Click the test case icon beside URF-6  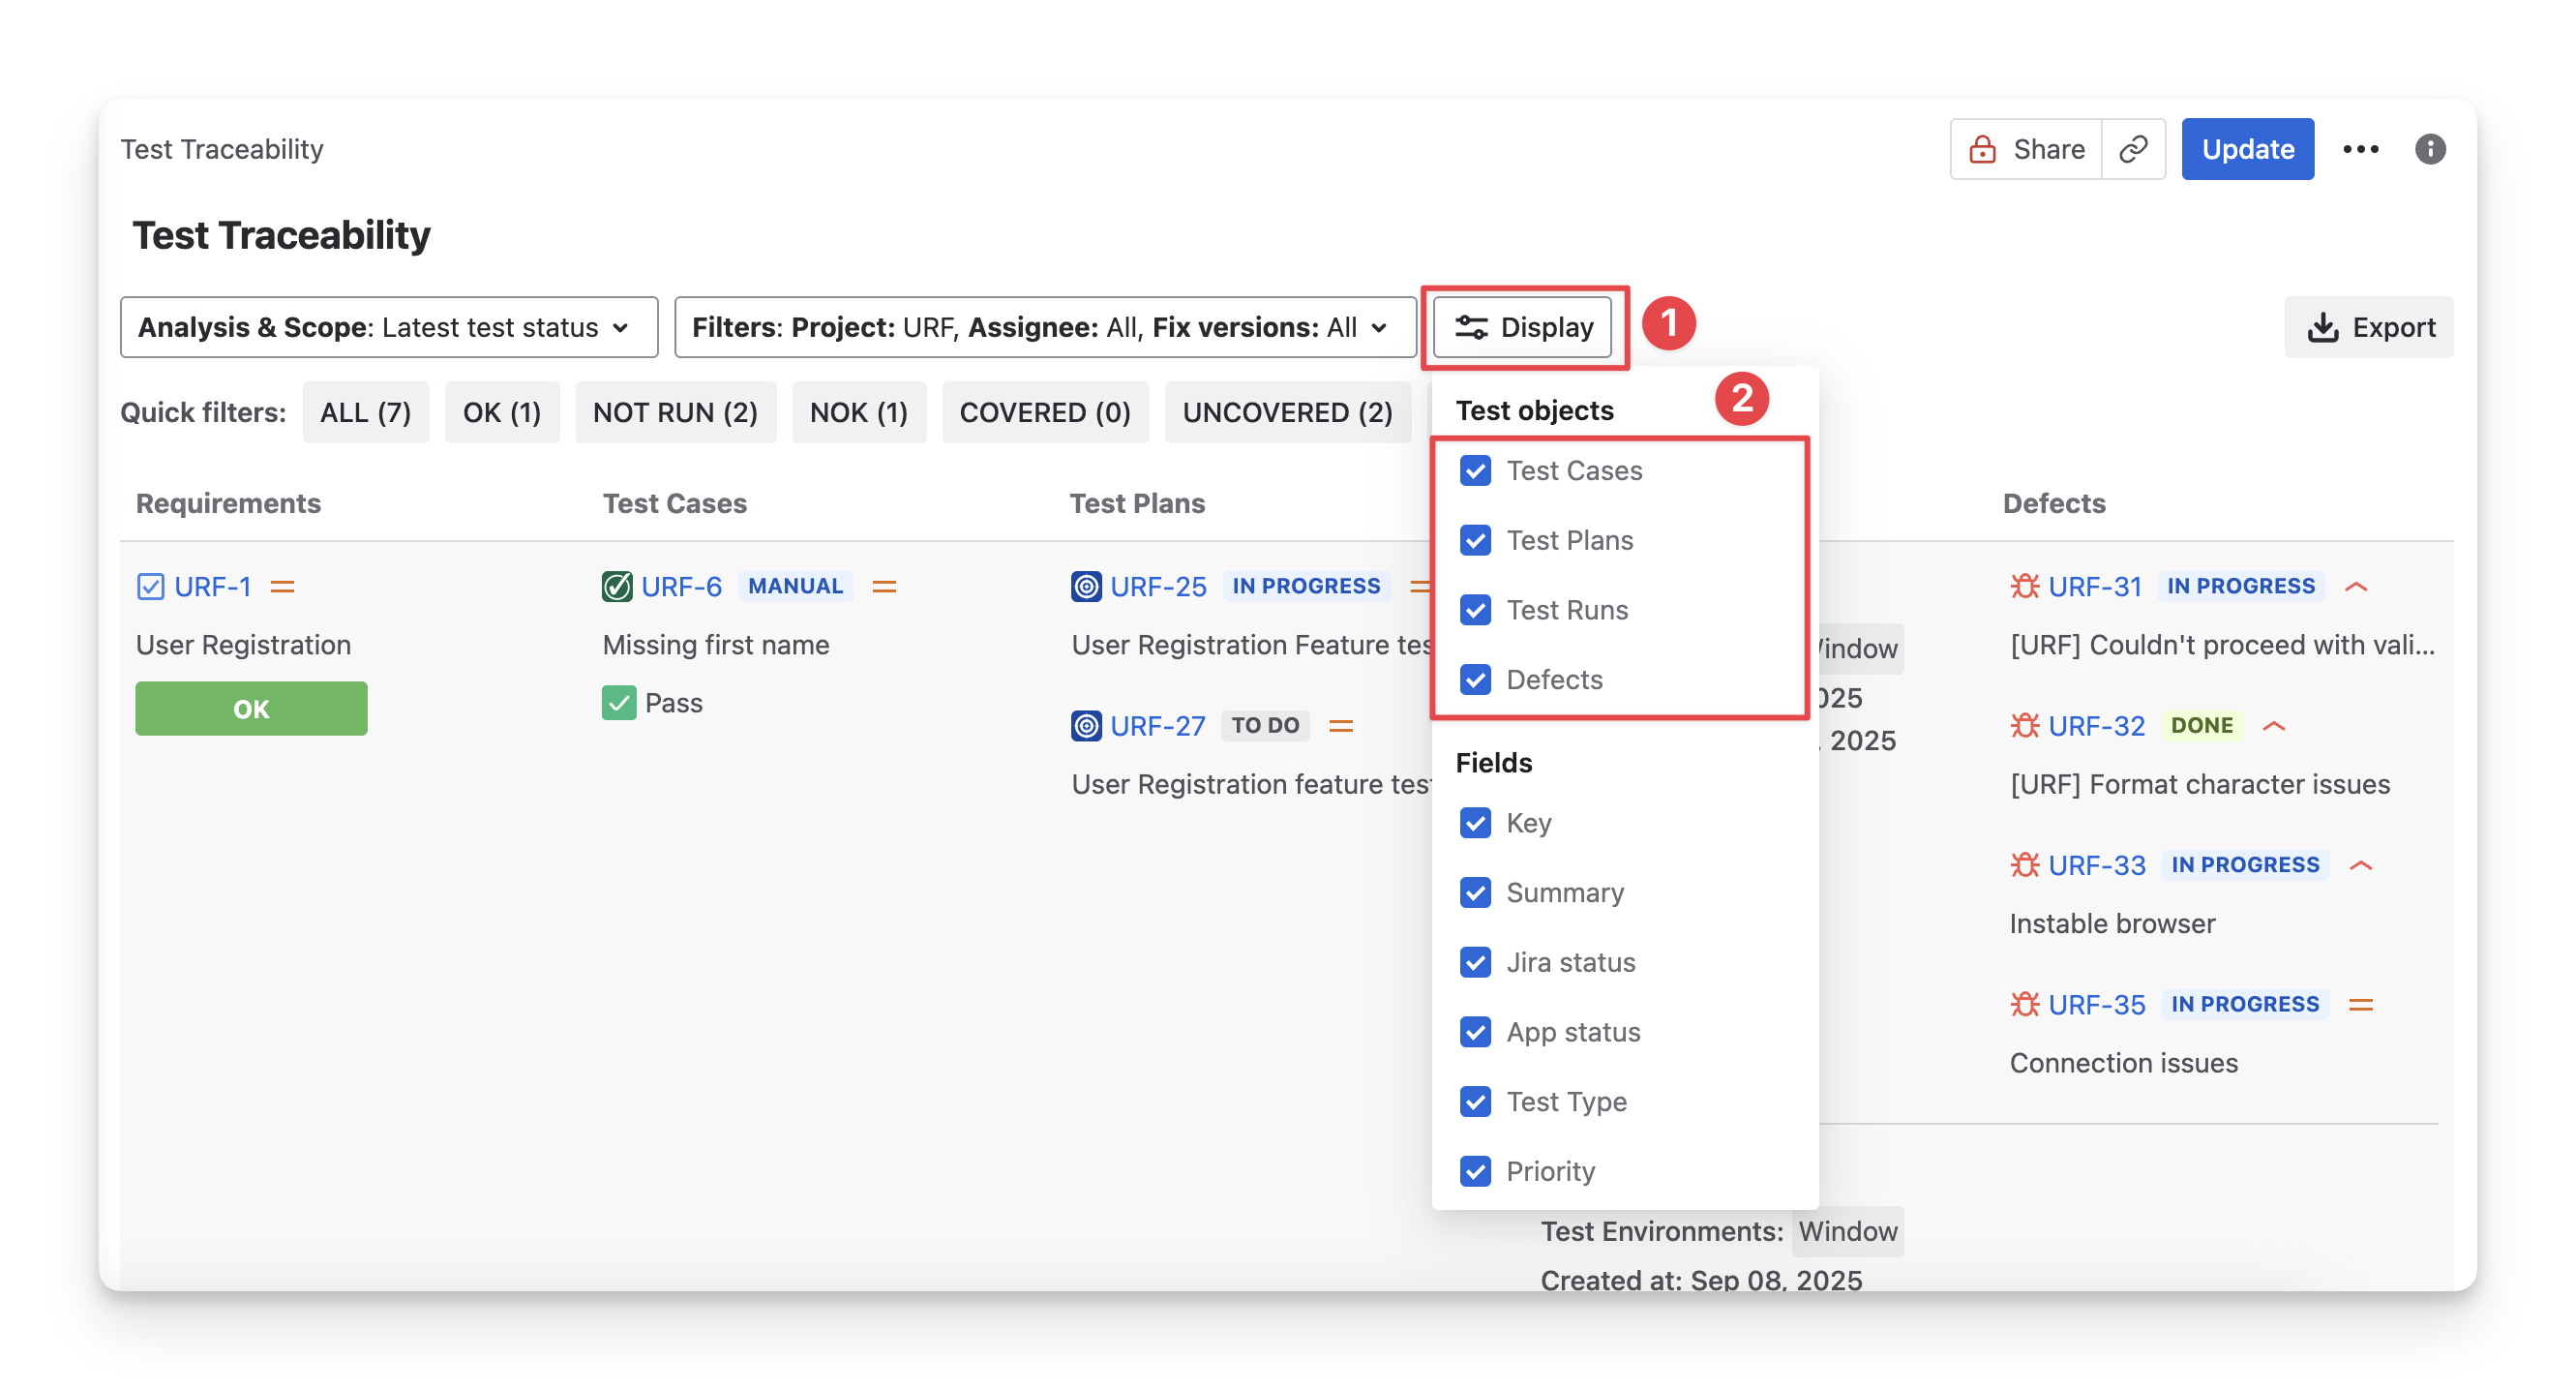click(x=617, y=586)
